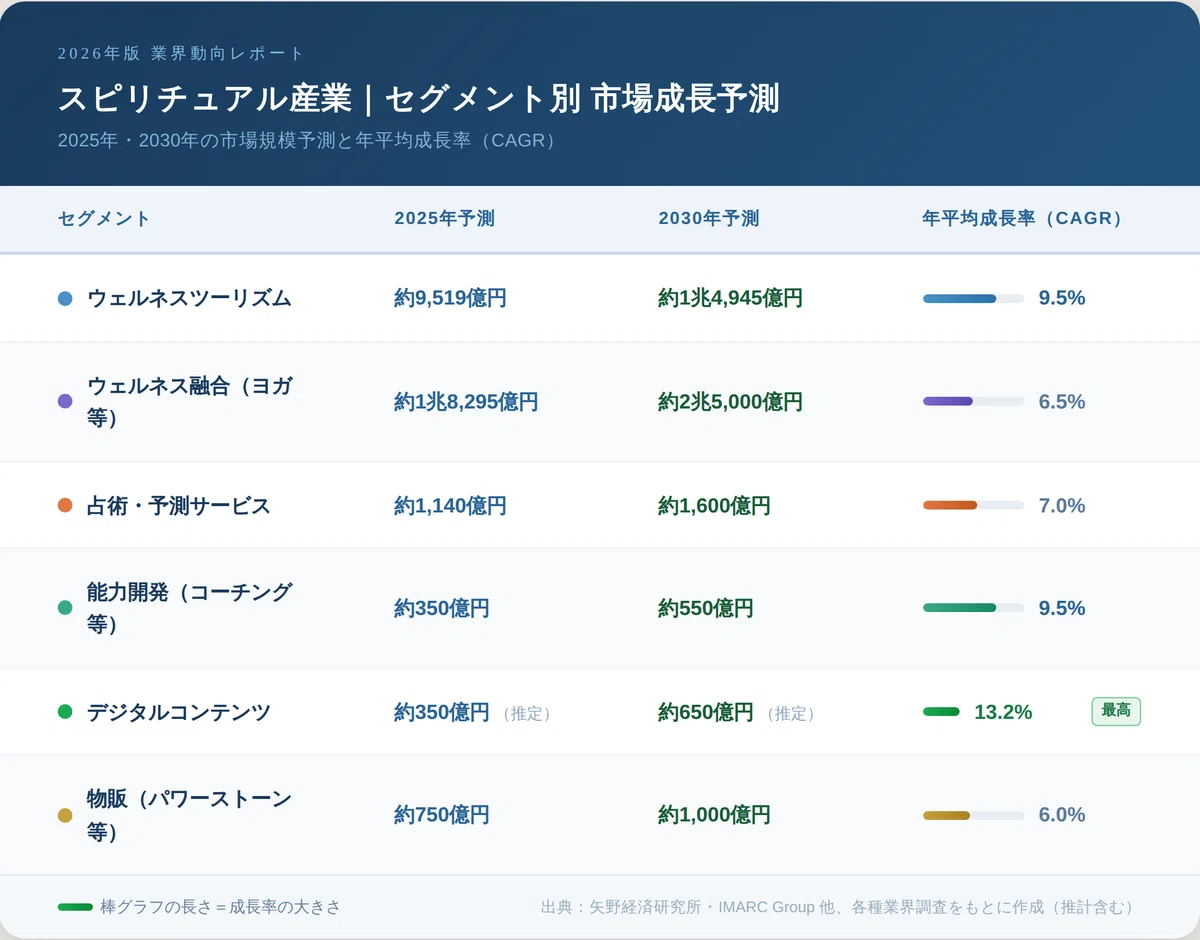Select the ウェルネスツーリズム segment name

[x=189, y=298]
